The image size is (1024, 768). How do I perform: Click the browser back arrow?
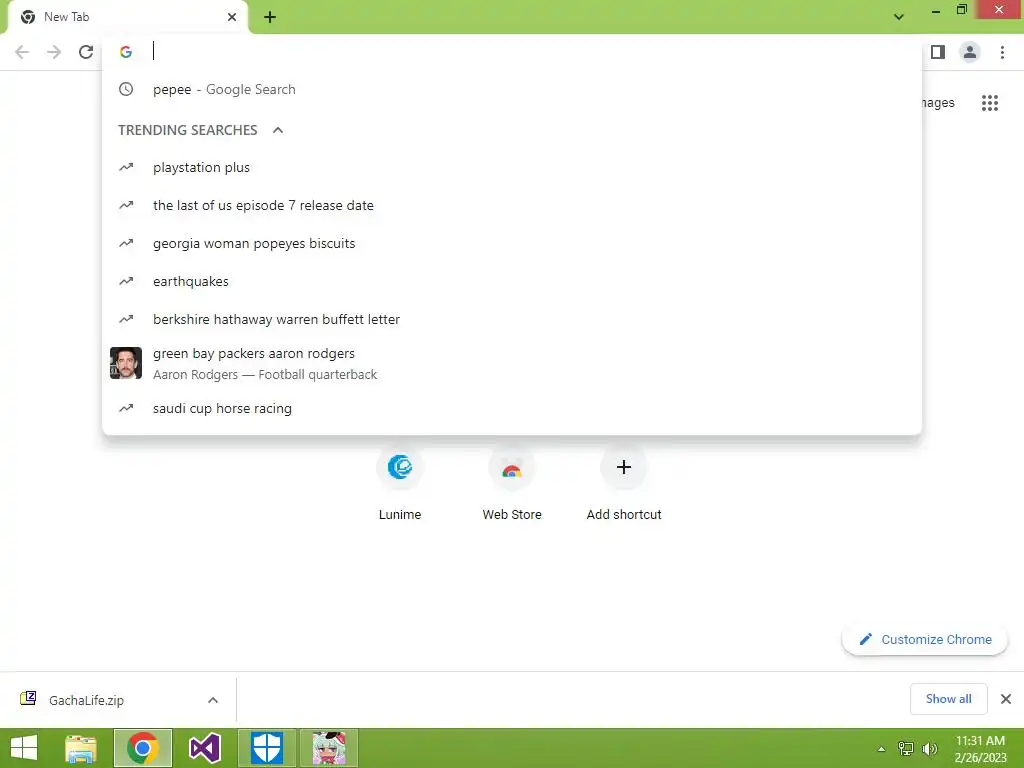pyautogui.click(x=22, y=52)
